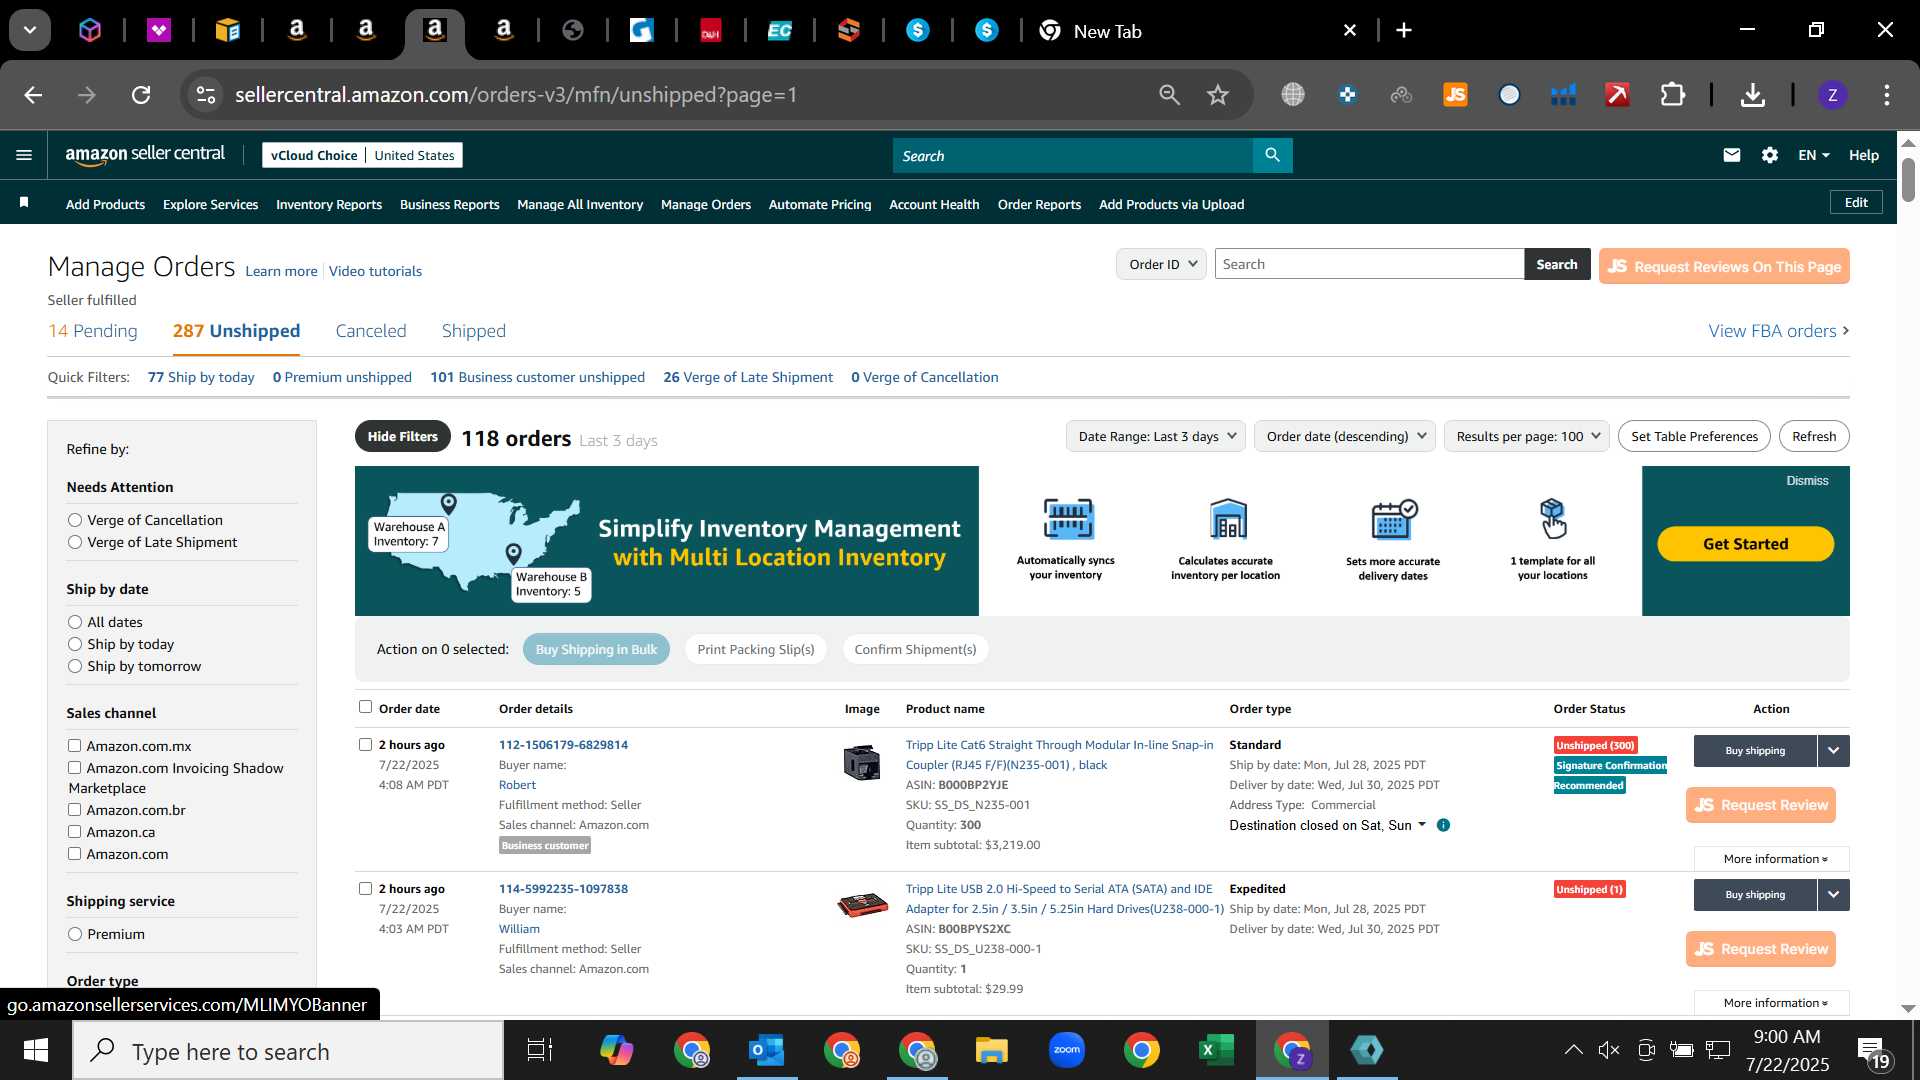This screenshot has height=1080, width=1920.
Task: Change Results per page dropdown
Action: pos(1526,436)
